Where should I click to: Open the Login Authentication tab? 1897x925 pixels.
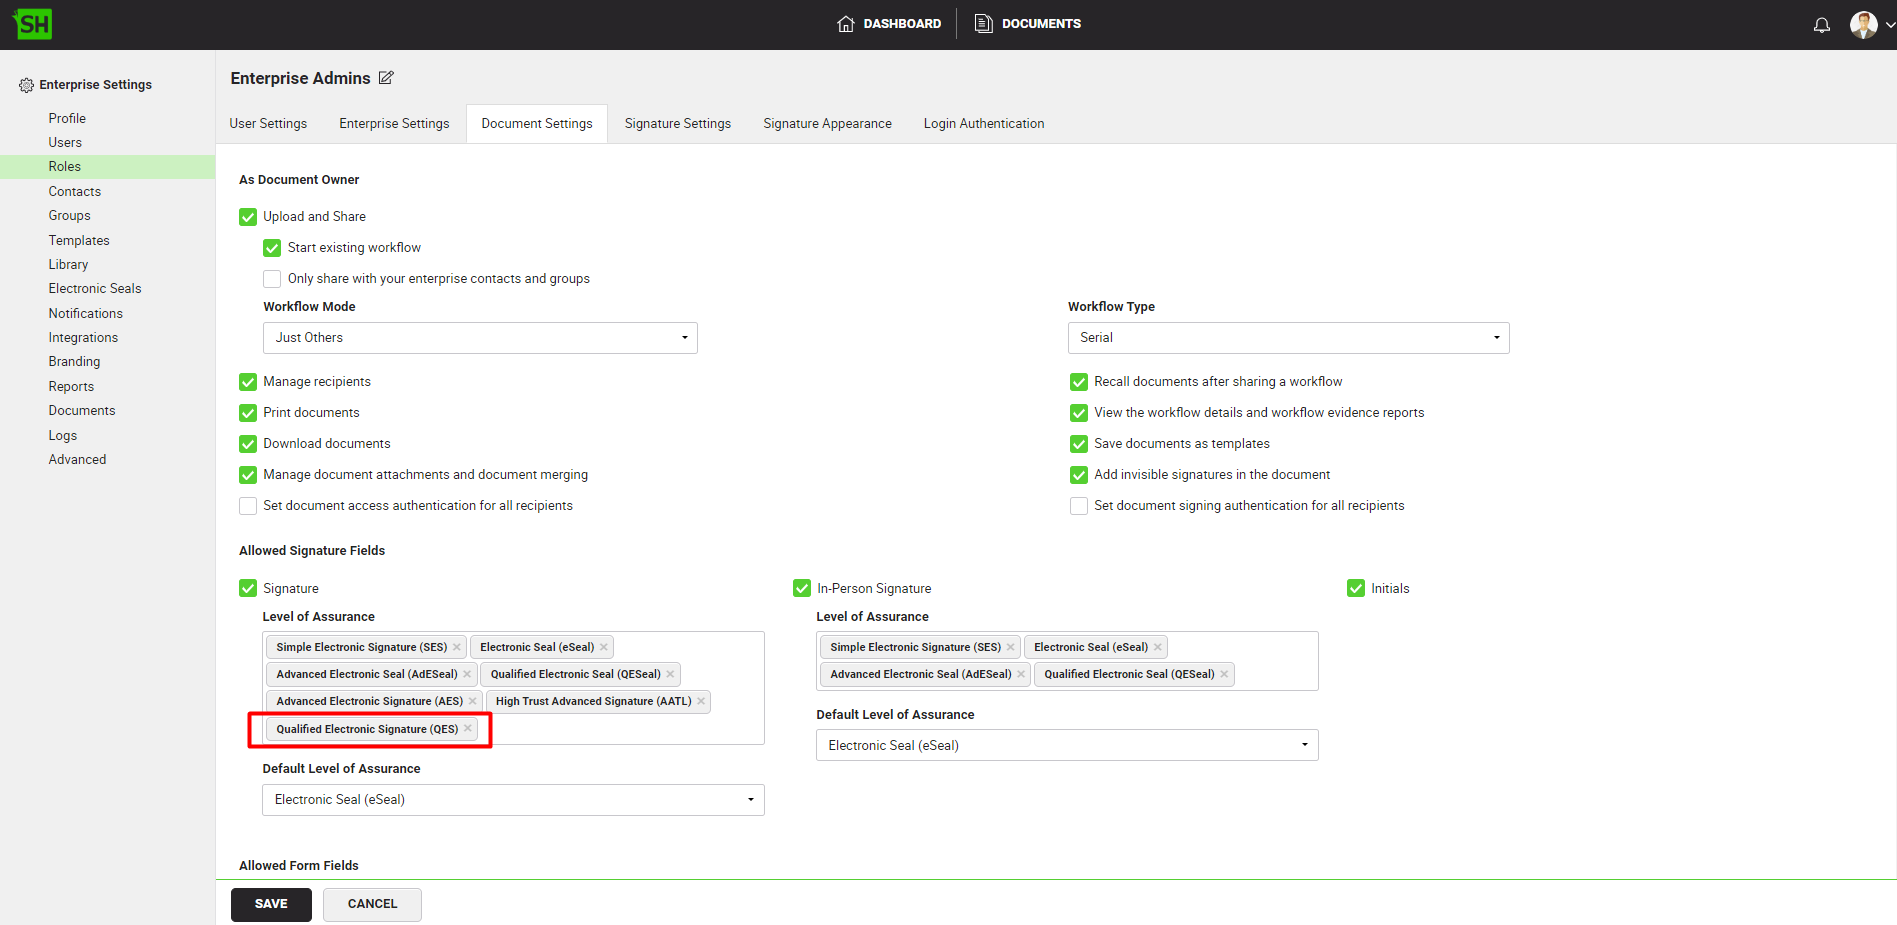(x=983, y=124)
